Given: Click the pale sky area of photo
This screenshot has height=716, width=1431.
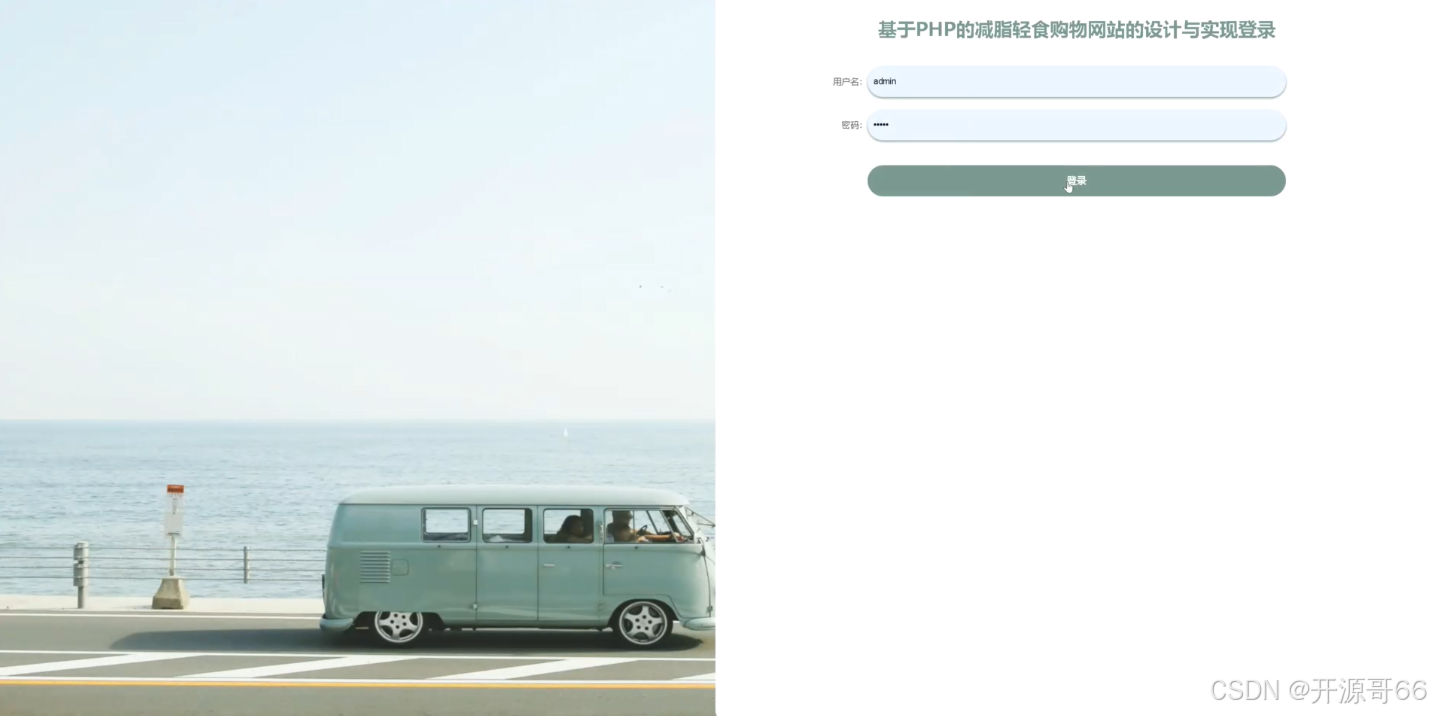Looking at the screenshot, I should [357, 200].
